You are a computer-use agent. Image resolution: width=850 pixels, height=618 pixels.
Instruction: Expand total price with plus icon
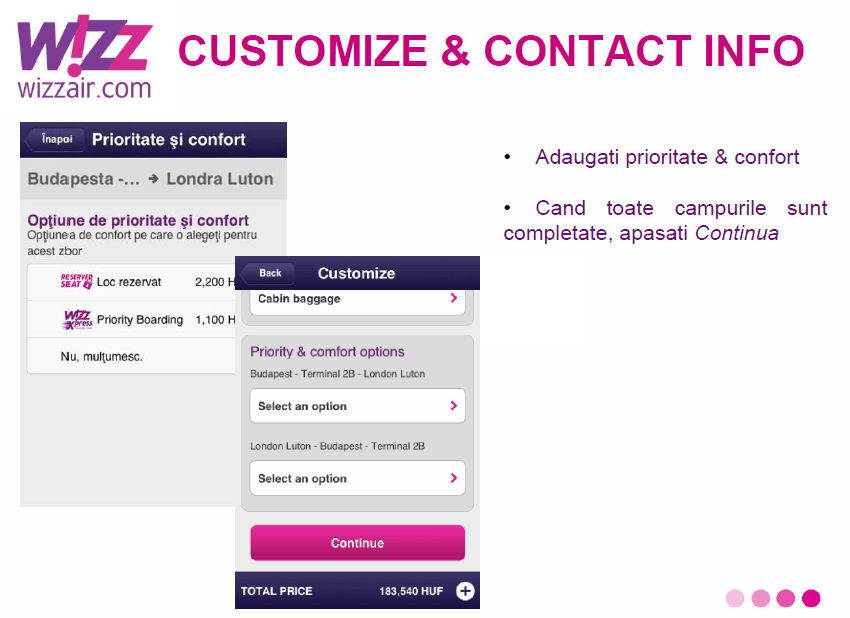coord(465,591)
